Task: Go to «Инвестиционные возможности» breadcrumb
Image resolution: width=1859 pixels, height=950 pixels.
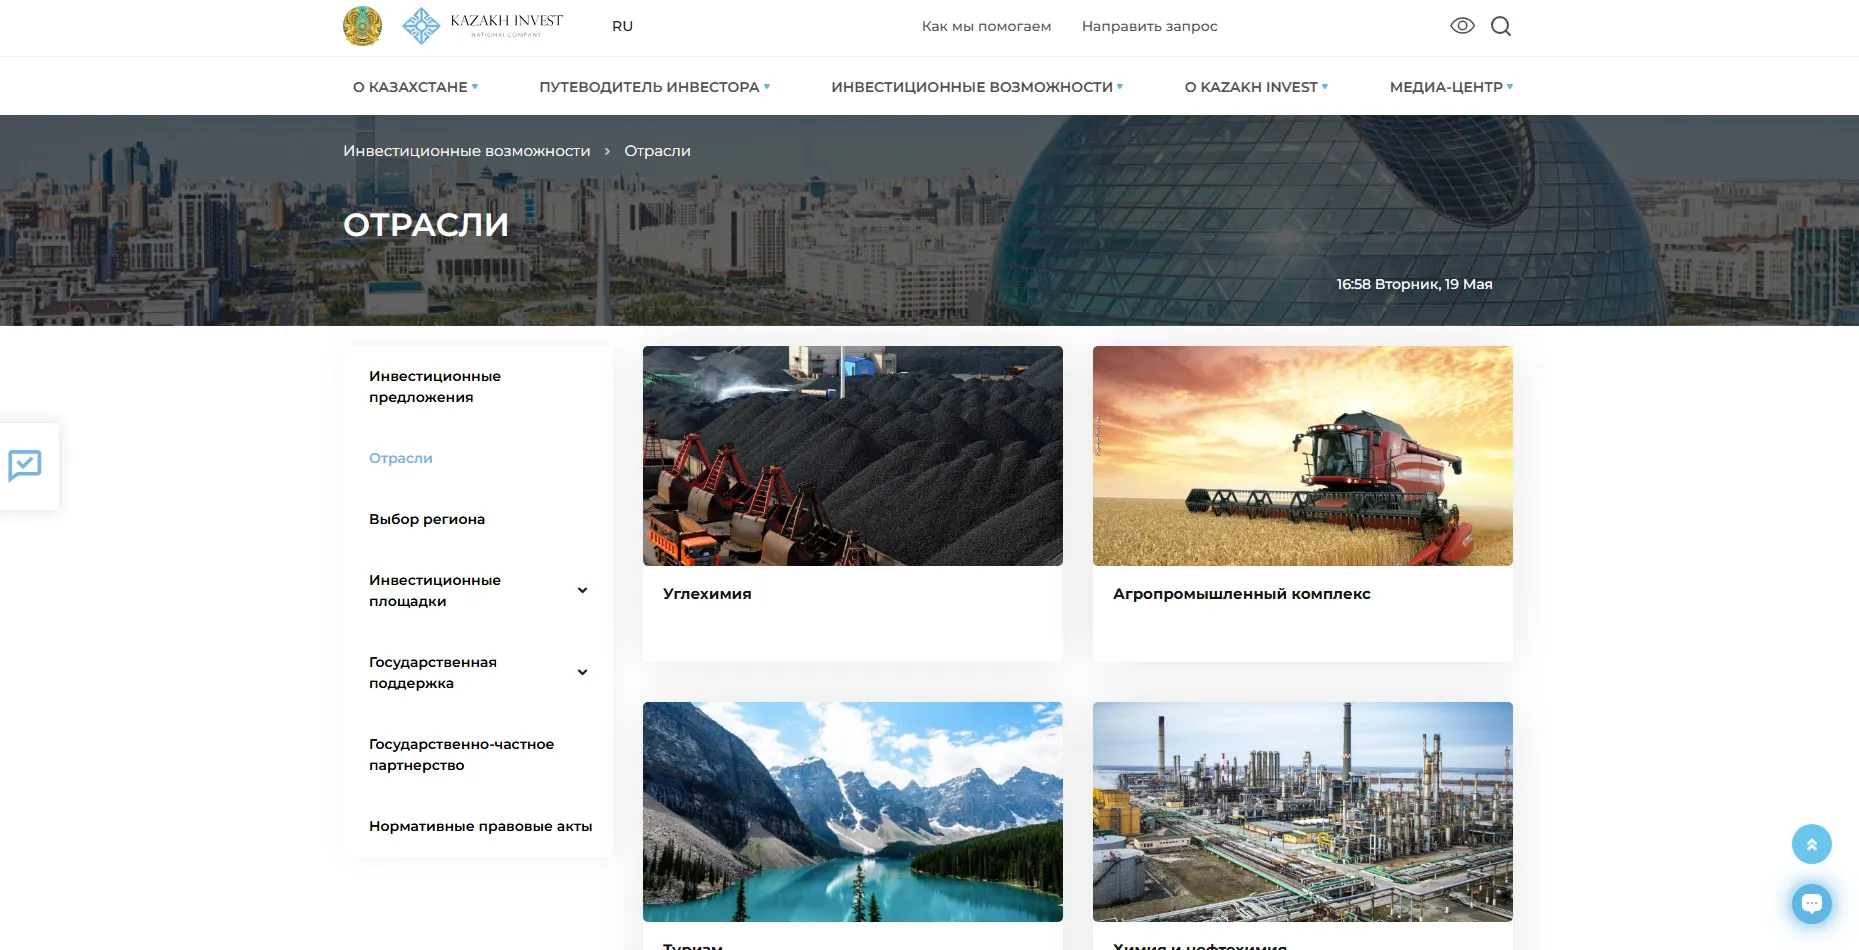Action: pos(467,151)
